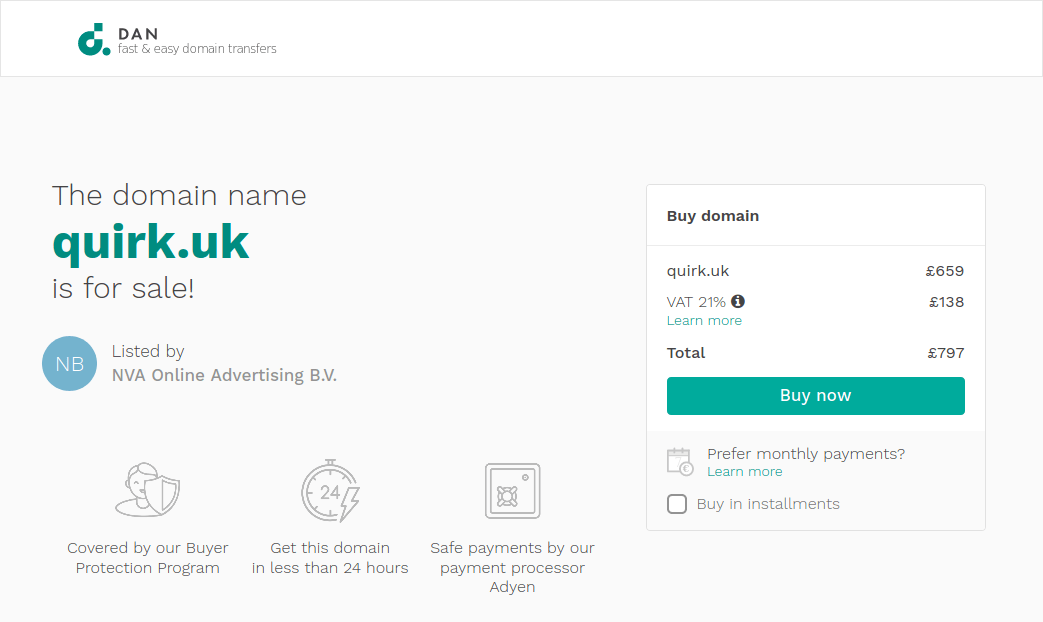This screenshot has height=622, width=1043.
Task: Click the safe payments vault icon
Action: pos(512,490)
